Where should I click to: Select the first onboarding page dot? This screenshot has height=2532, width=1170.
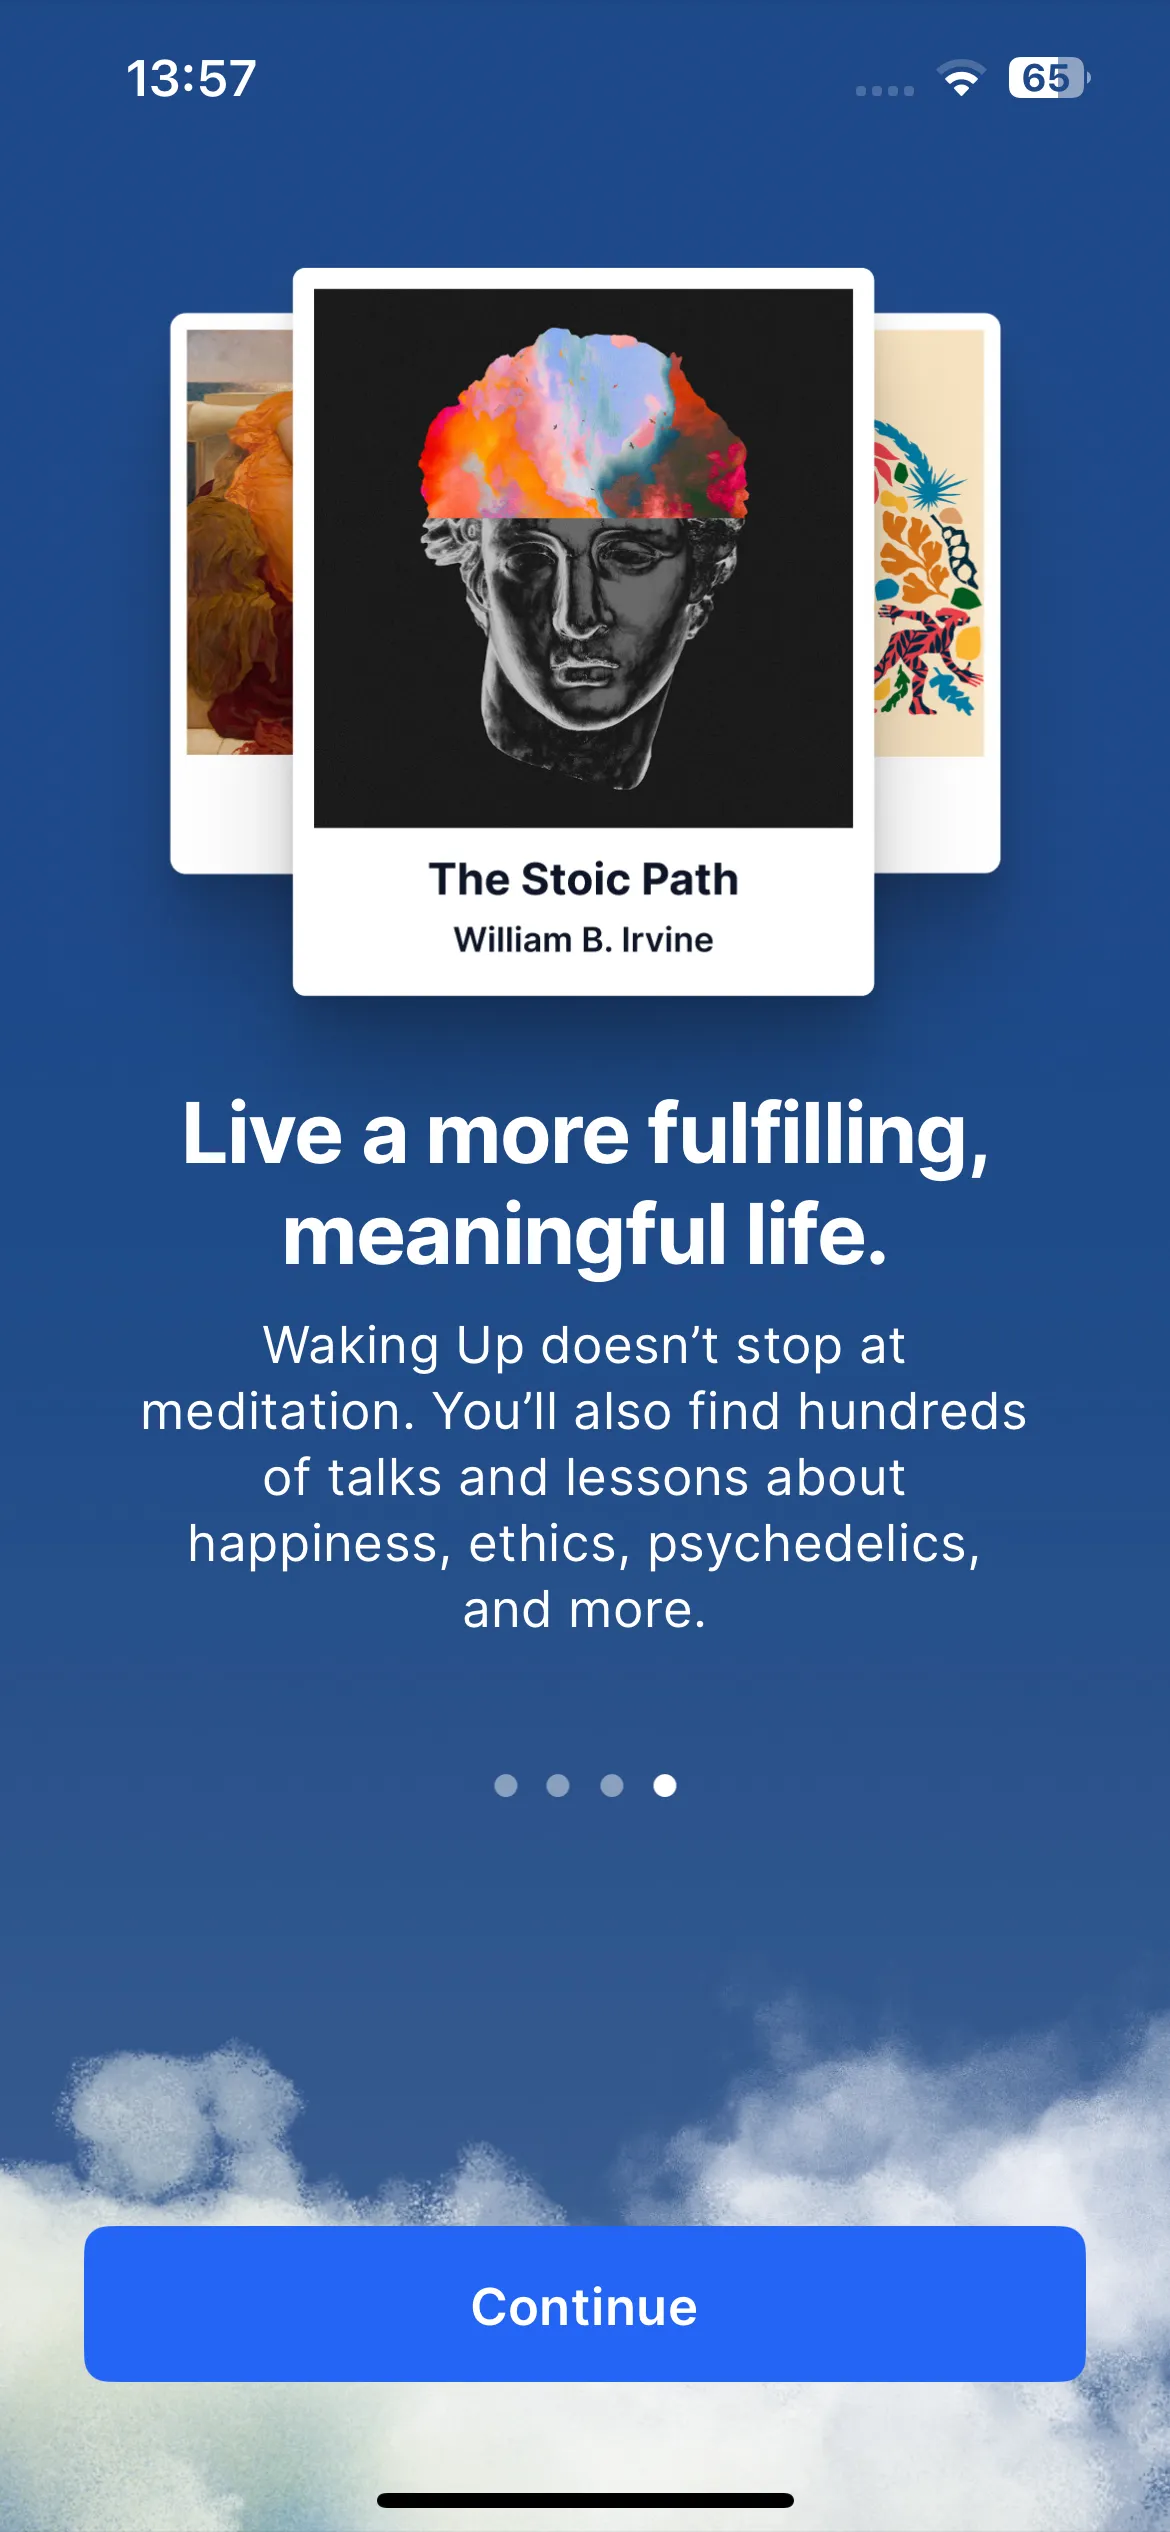click(506, 1785)
